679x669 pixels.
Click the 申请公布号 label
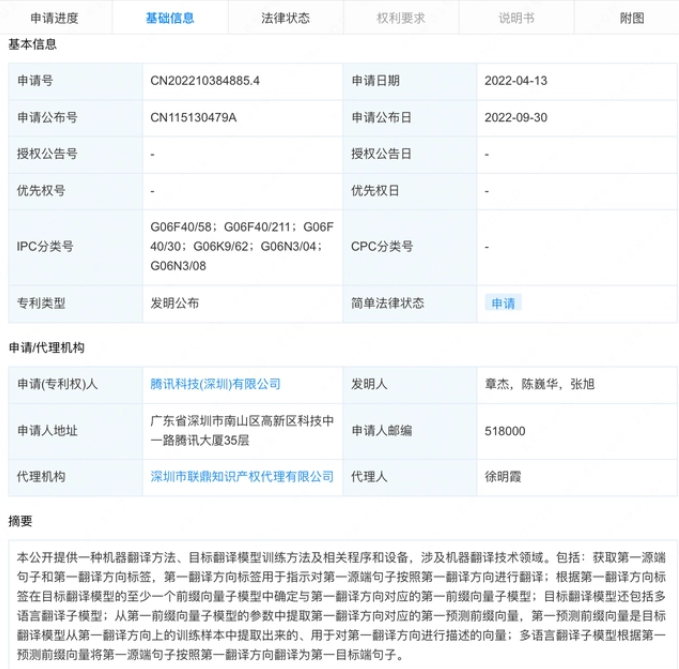pyautogui.click(x=47, y=118)
